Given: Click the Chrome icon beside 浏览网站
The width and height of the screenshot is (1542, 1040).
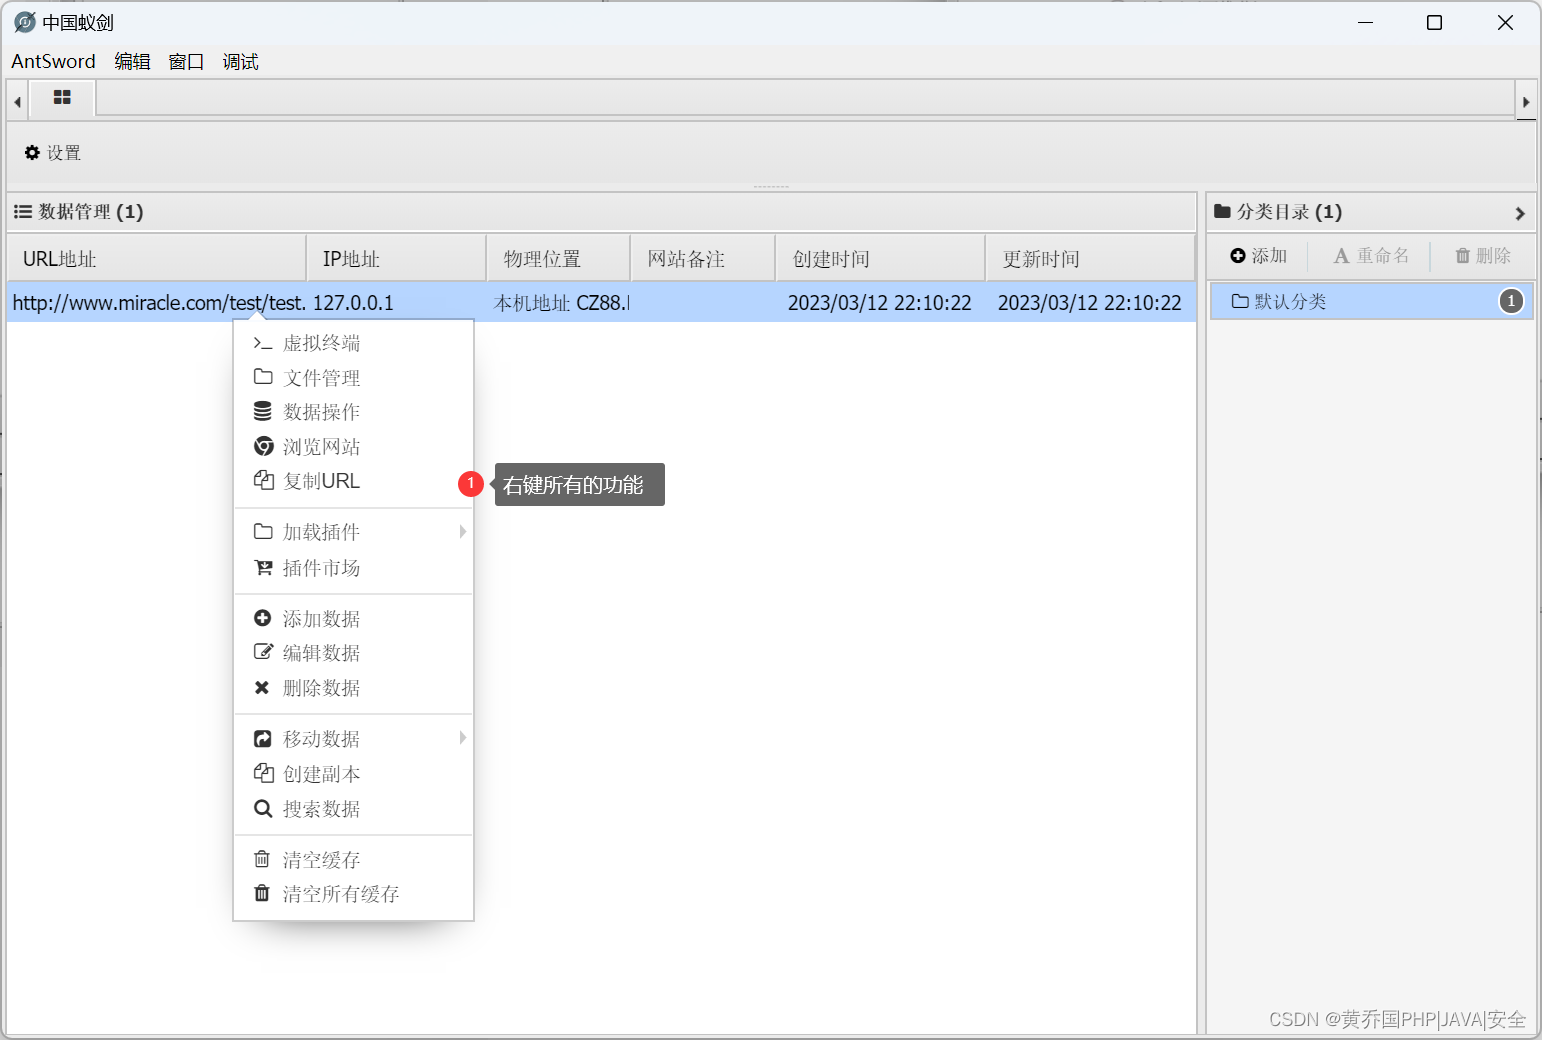Looking at the screenshot, I should click(x=264, y=446).
